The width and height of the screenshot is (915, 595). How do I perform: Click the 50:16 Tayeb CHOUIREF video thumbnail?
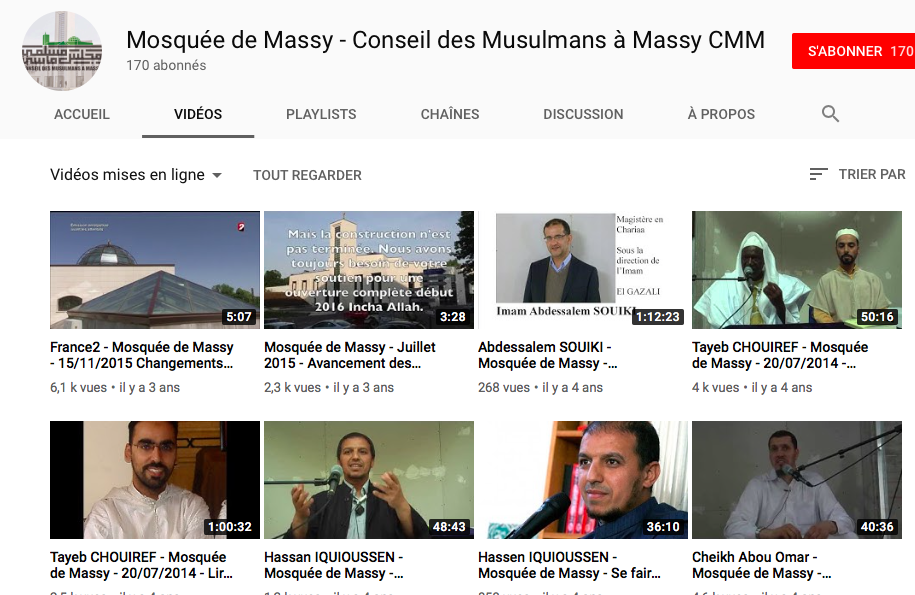797,270
